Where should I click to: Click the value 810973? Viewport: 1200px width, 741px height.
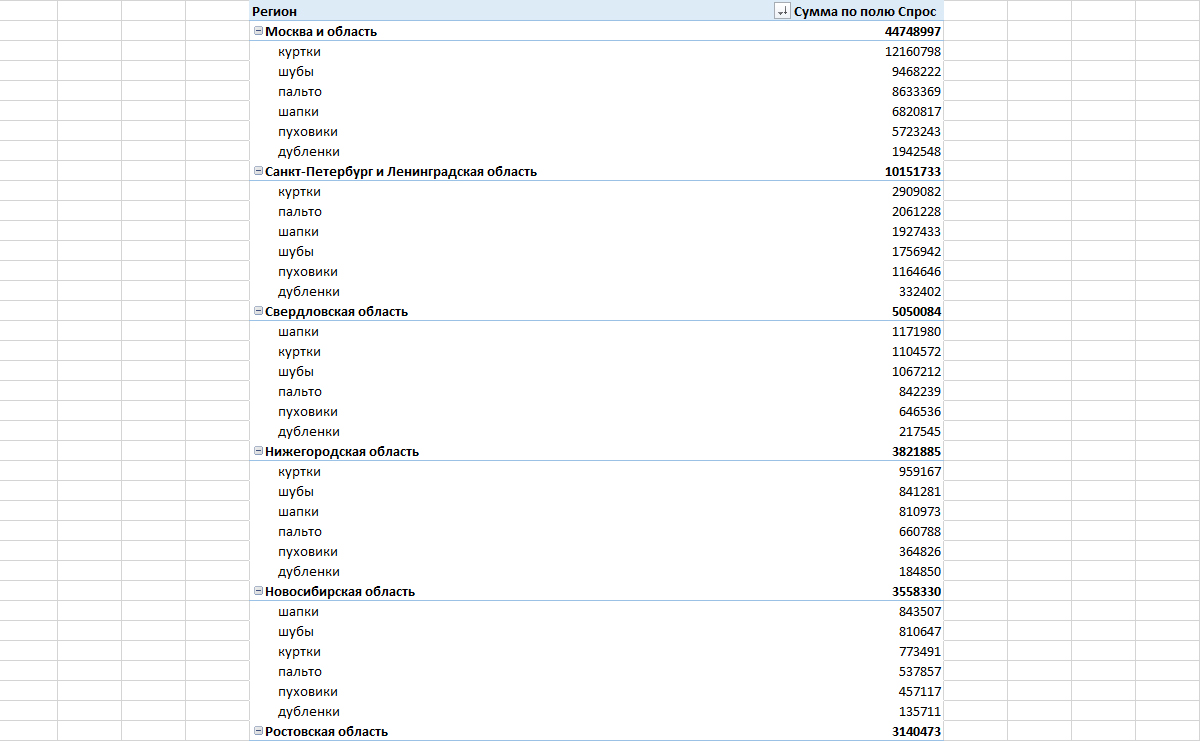[920, 511]
